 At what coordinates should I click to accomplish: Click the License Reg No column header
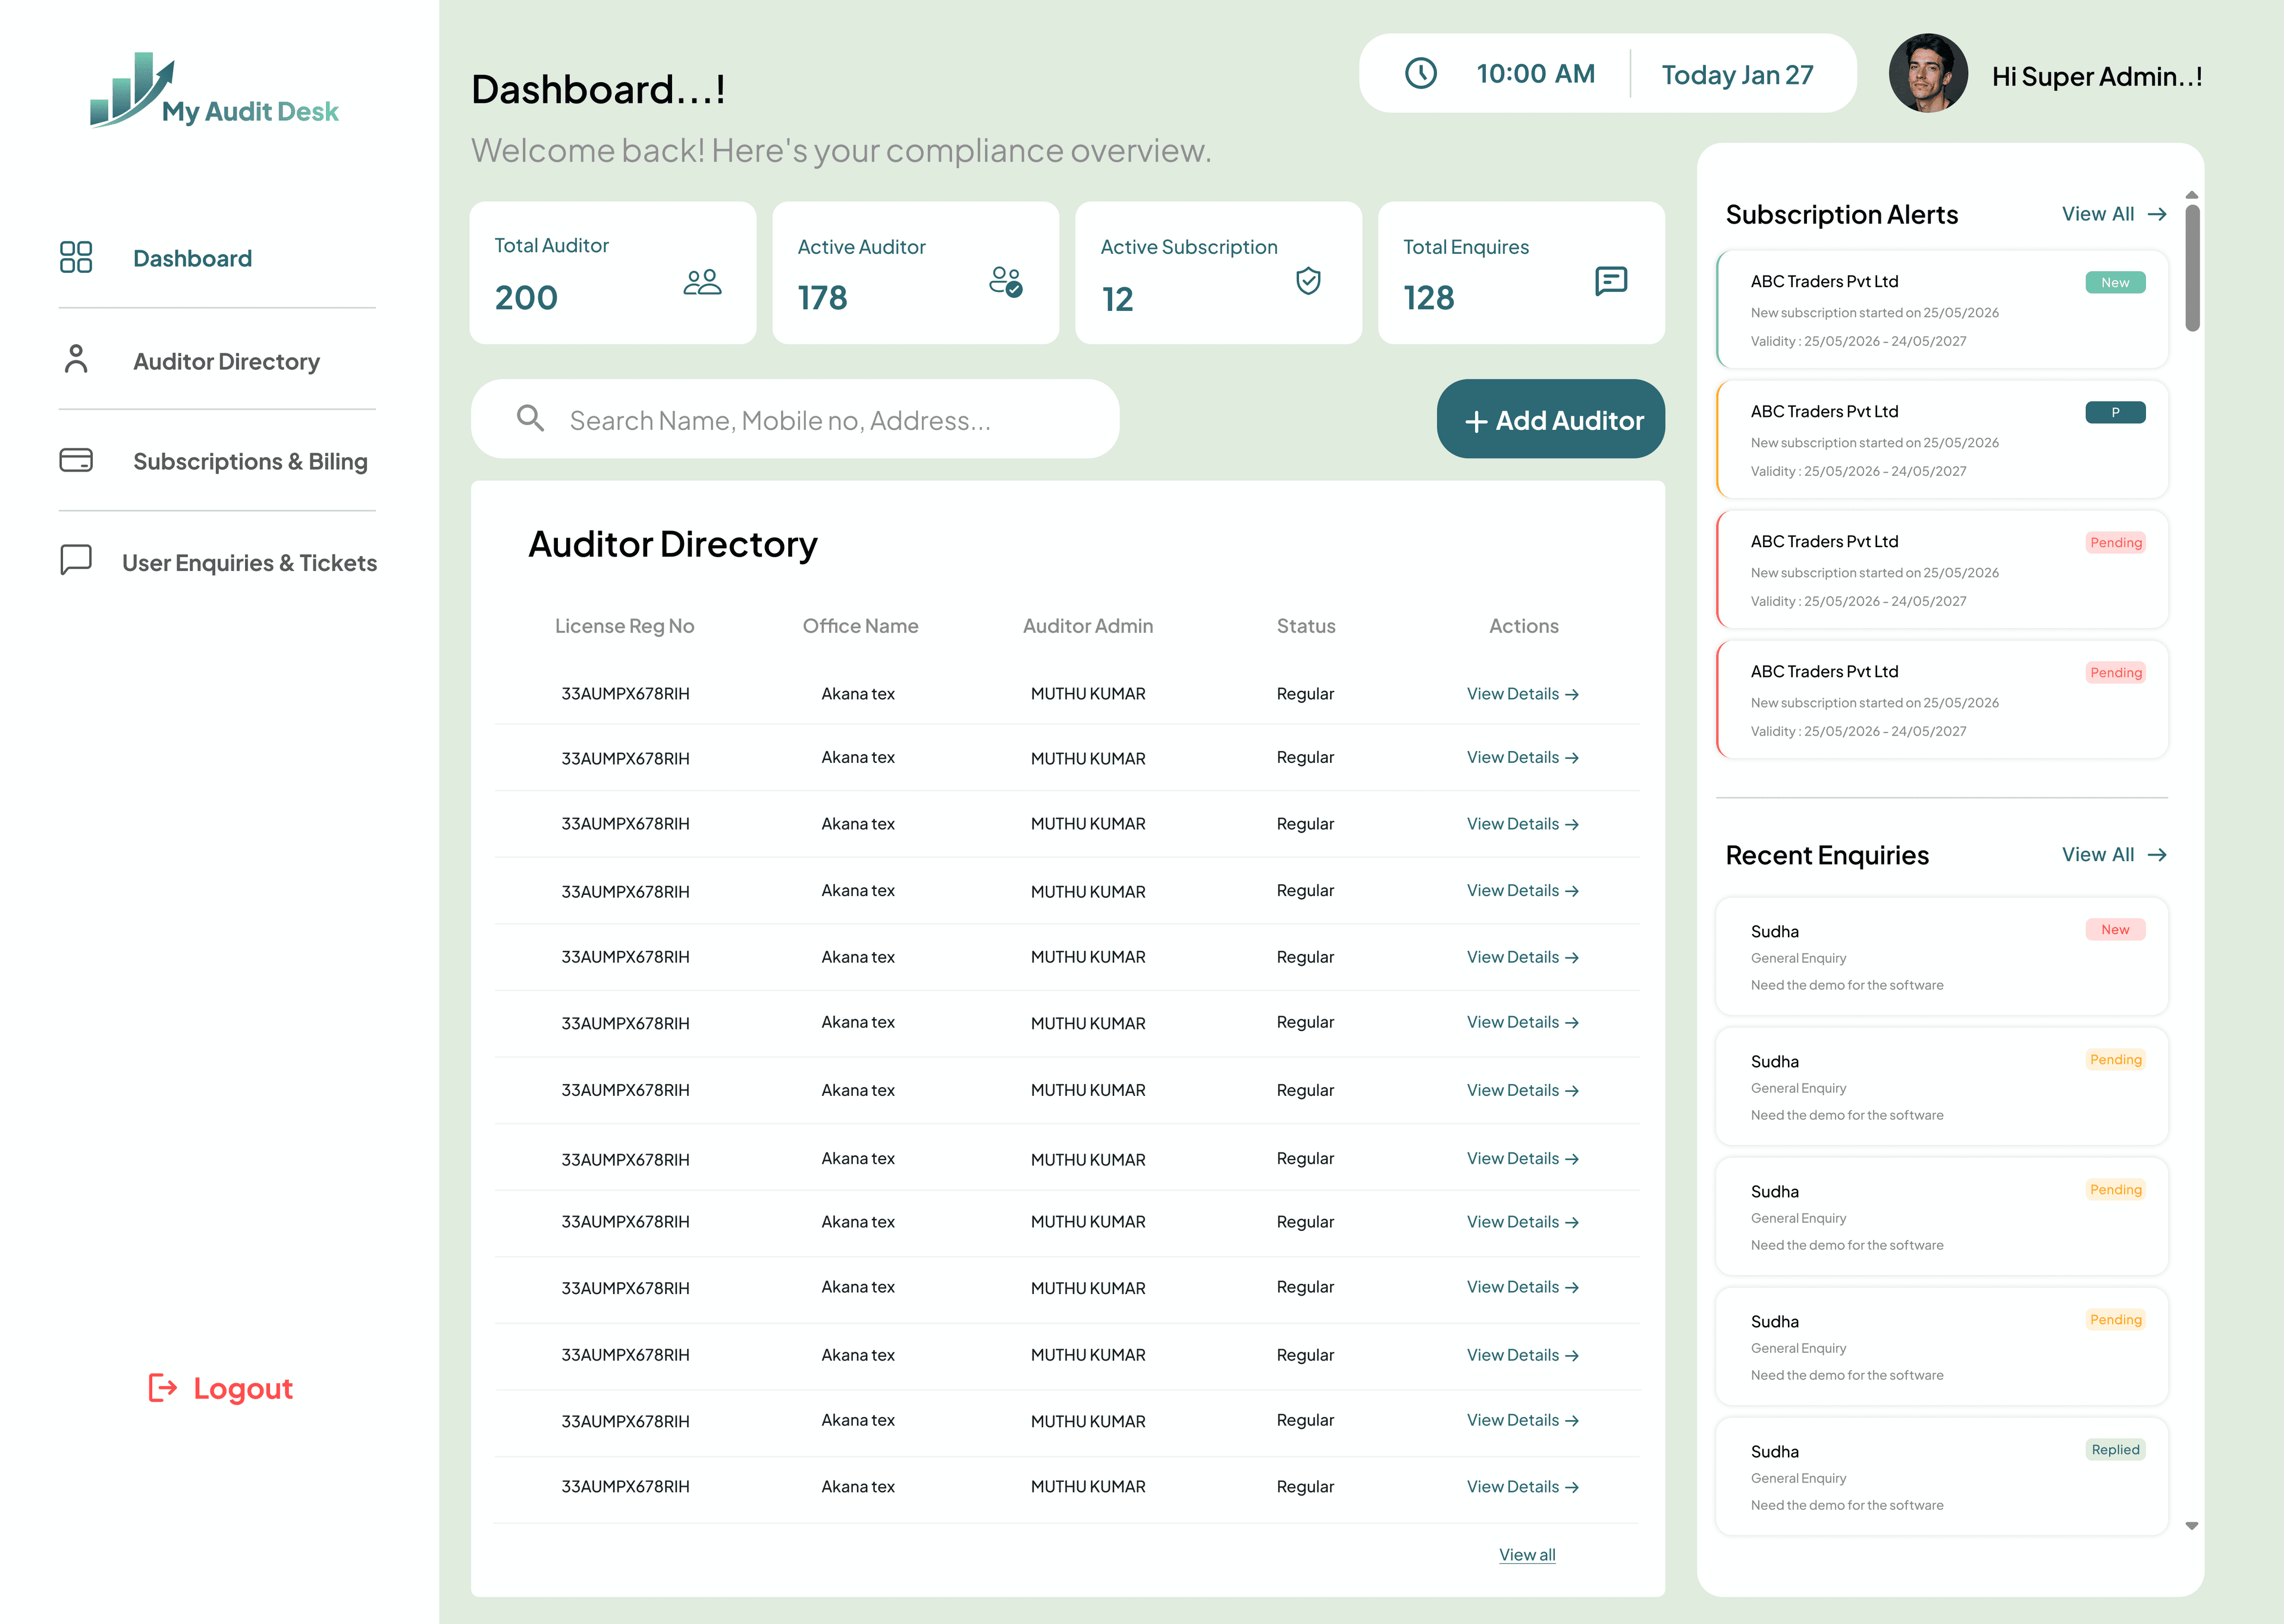(625, 626)
